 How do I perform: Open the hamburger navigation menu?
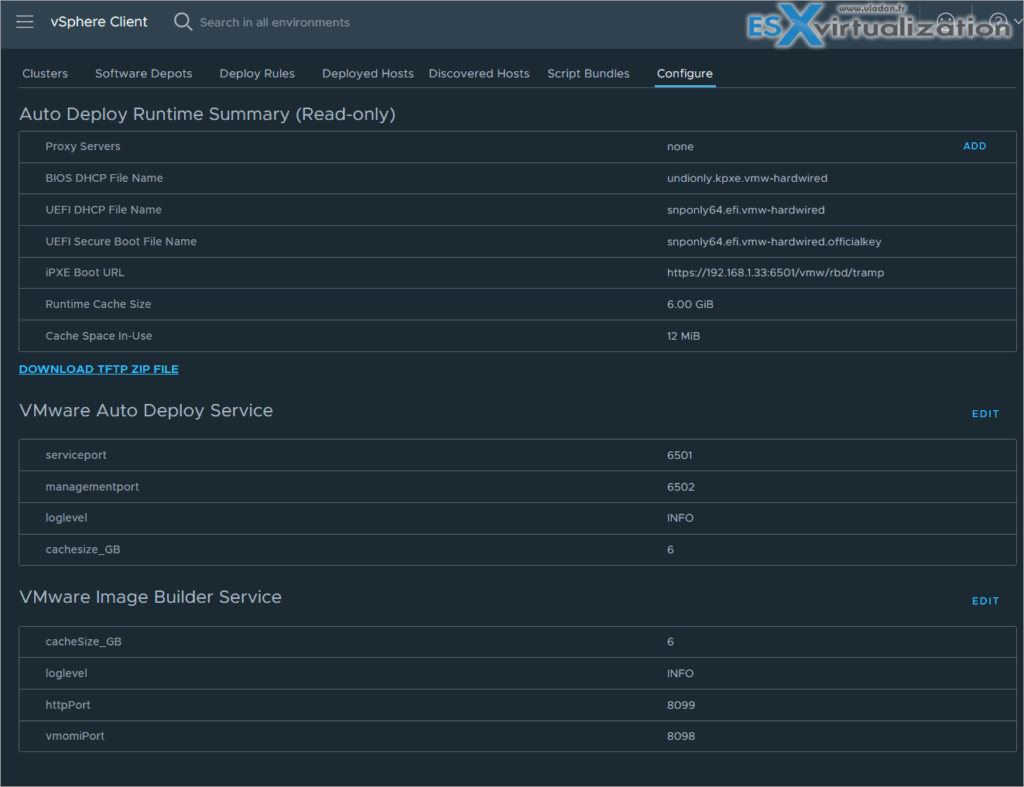[x=25, y=21]
